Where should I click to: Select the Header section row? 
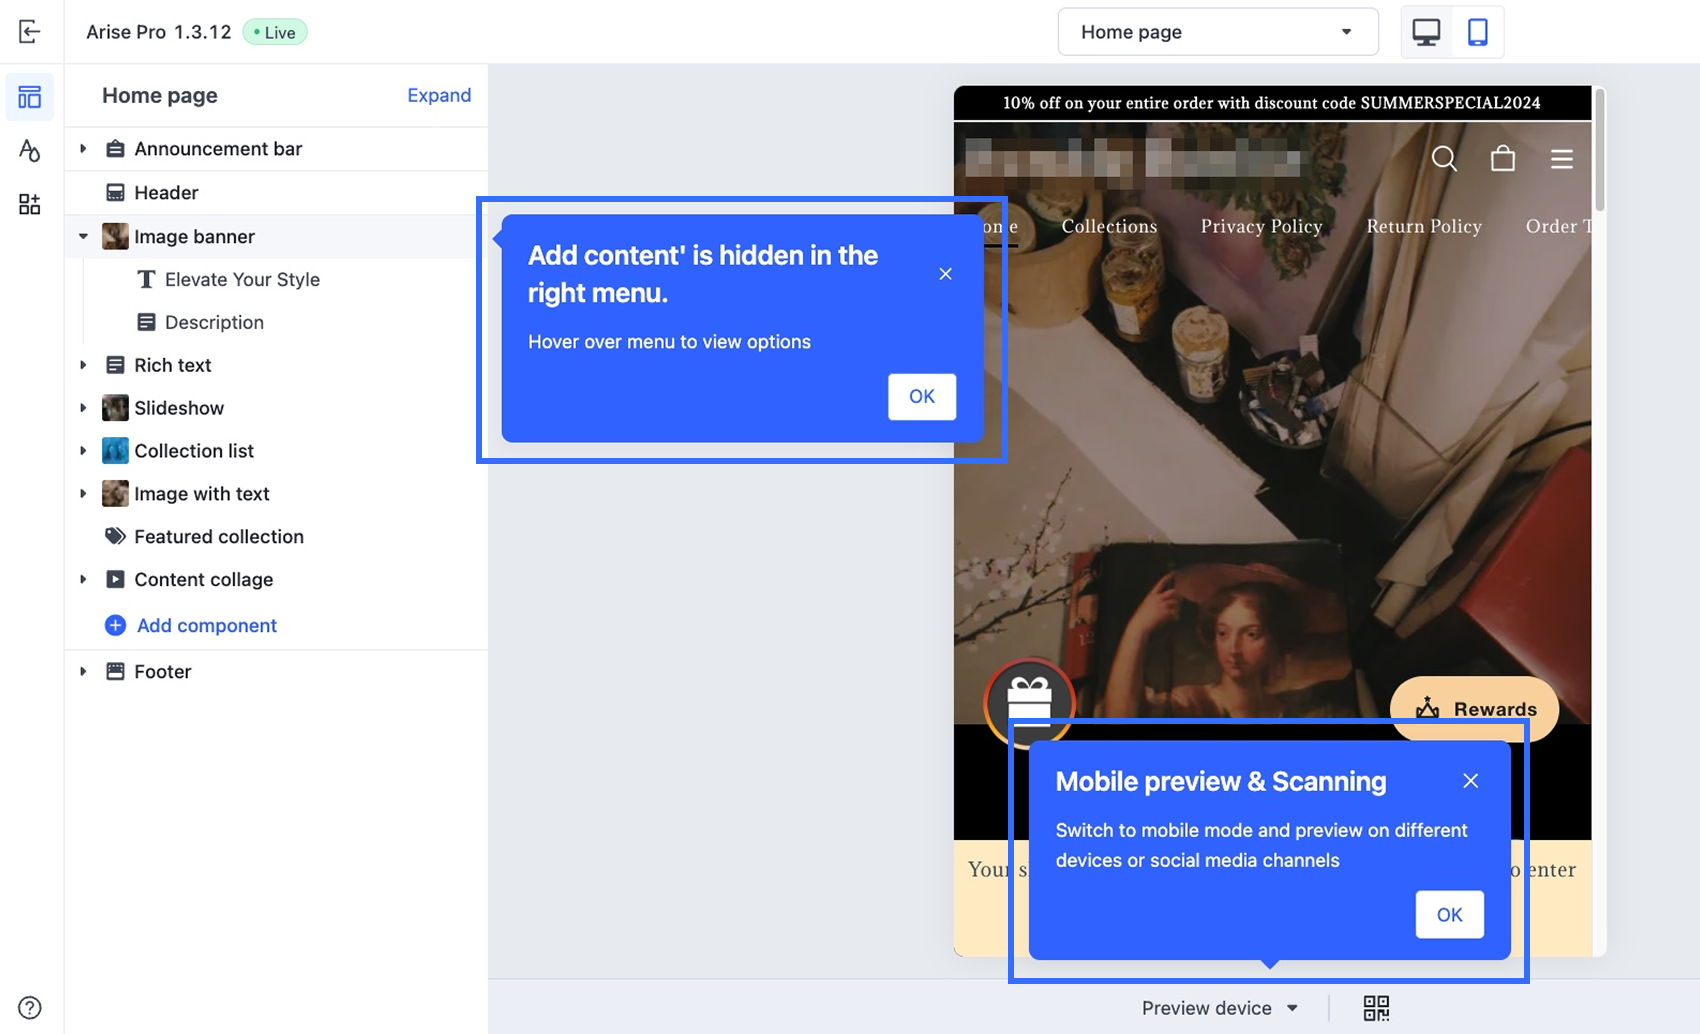click(x=276, y=192)
